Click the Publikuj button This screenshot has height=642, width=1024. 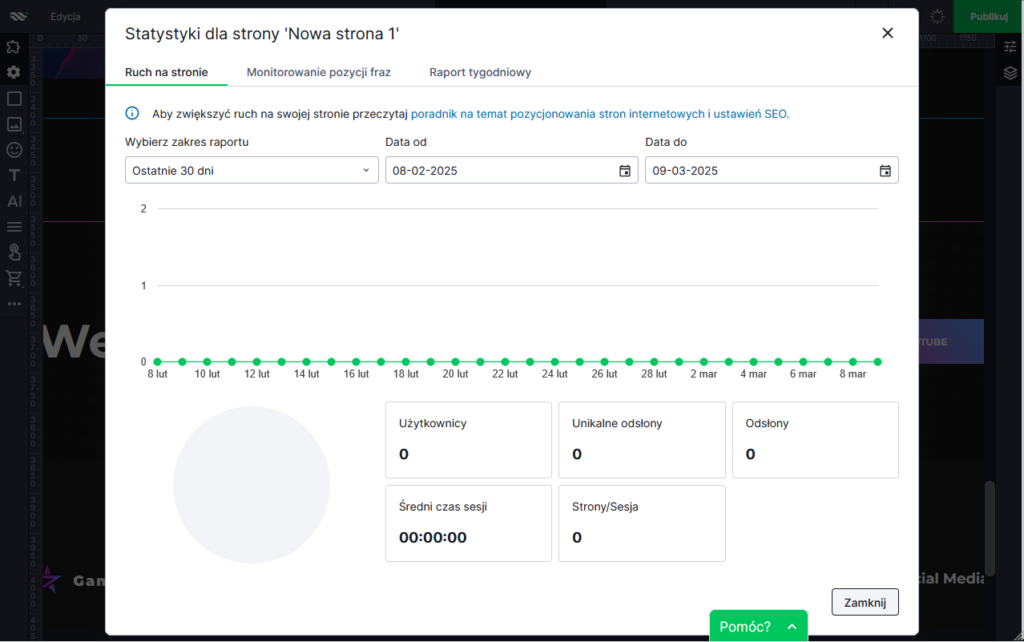988,16
